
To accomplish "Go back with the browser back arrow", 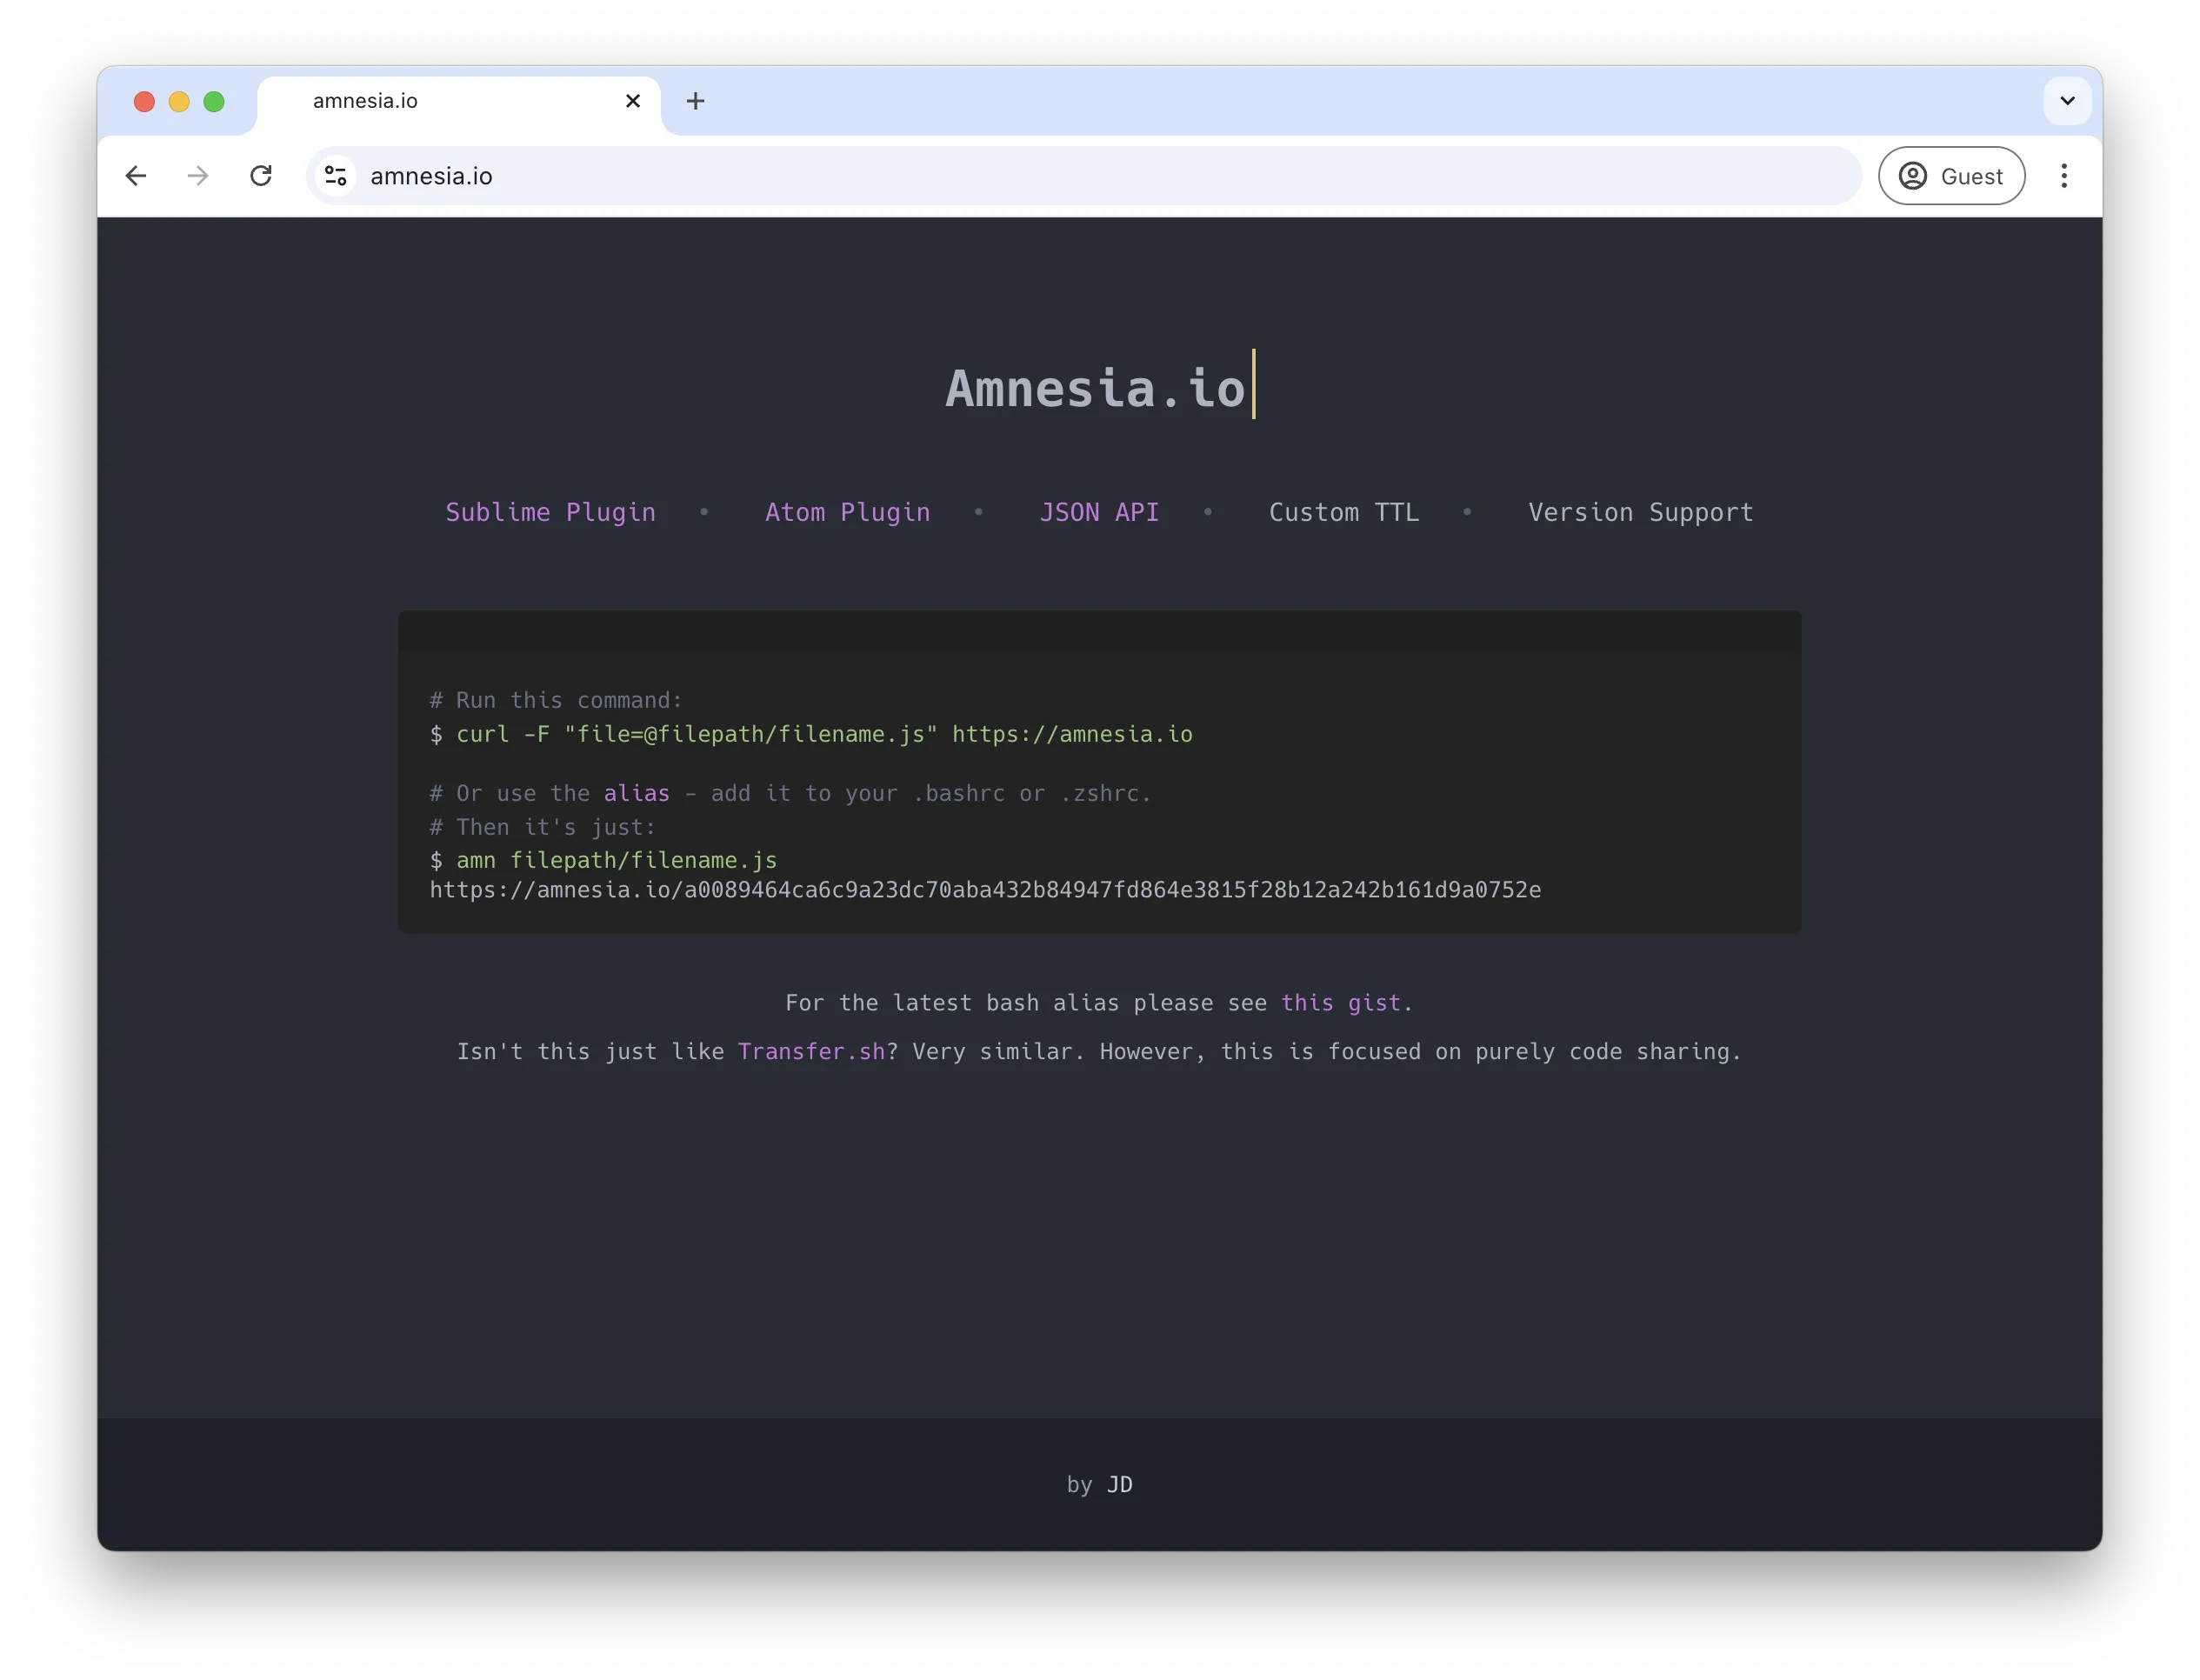I will [x=136, y=176].
